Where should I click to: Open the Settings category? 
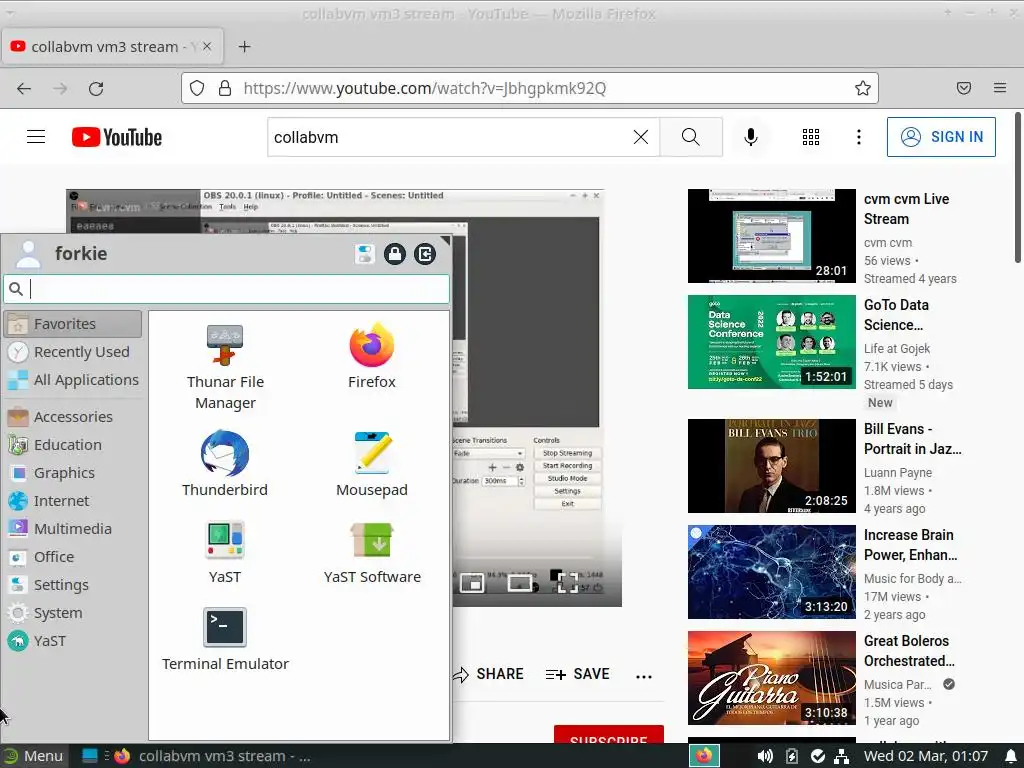pos(72,585)
